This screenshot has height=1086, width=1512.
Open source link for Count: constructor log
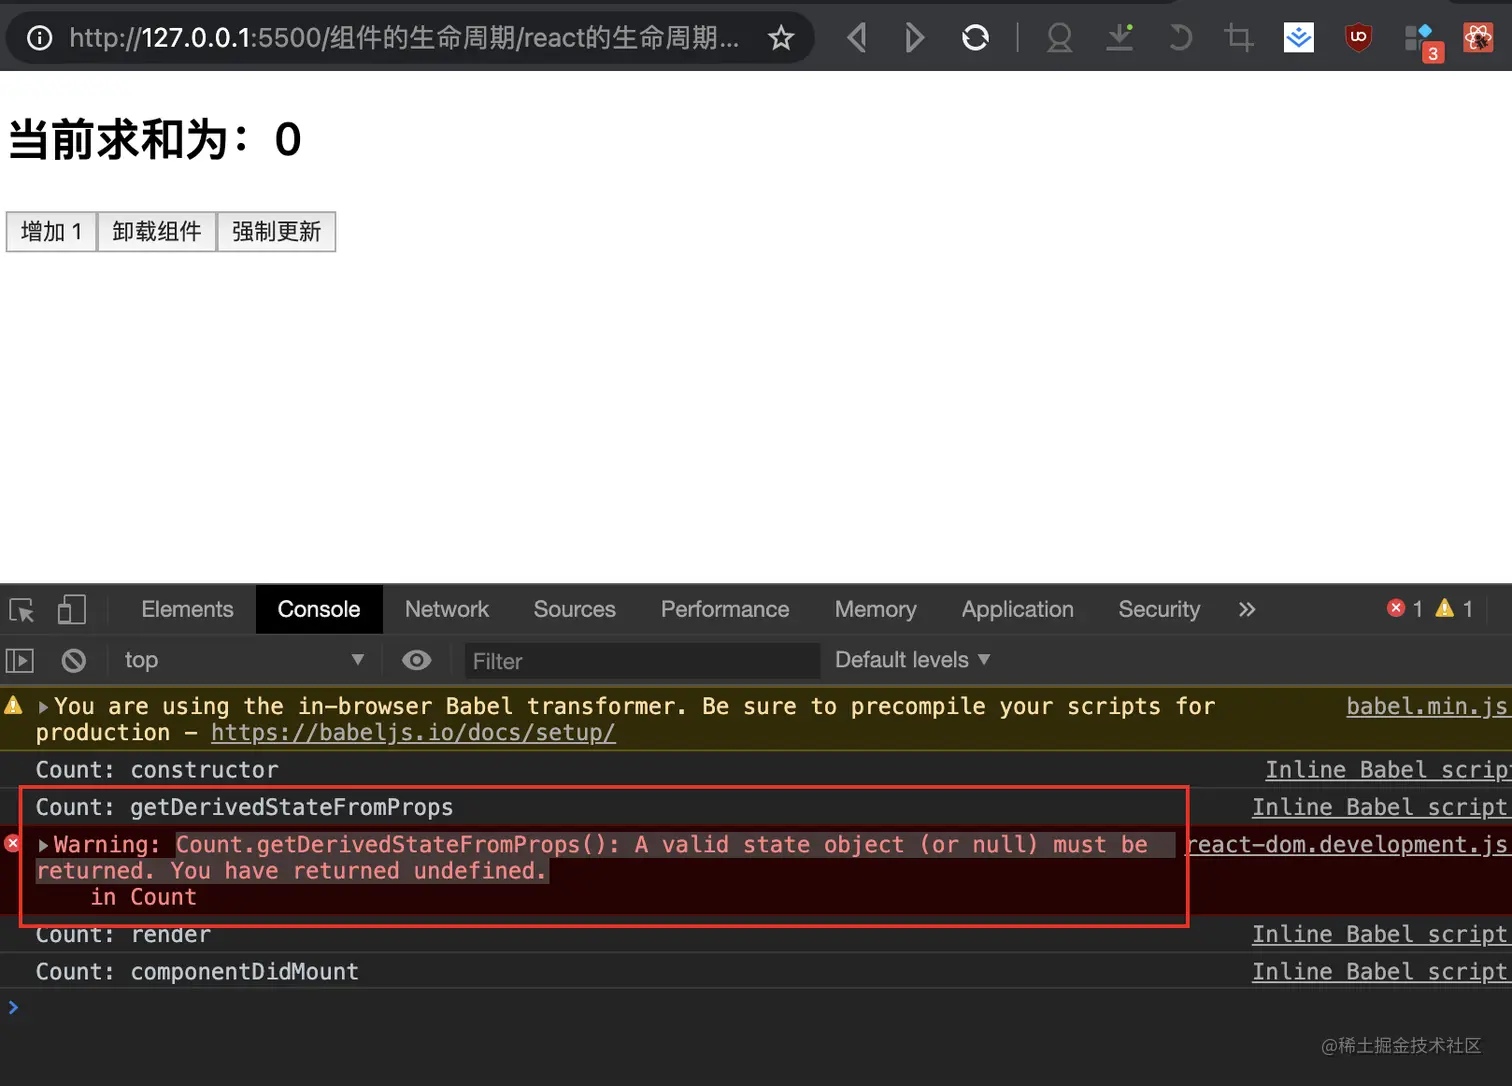(x=1387, y=770)
